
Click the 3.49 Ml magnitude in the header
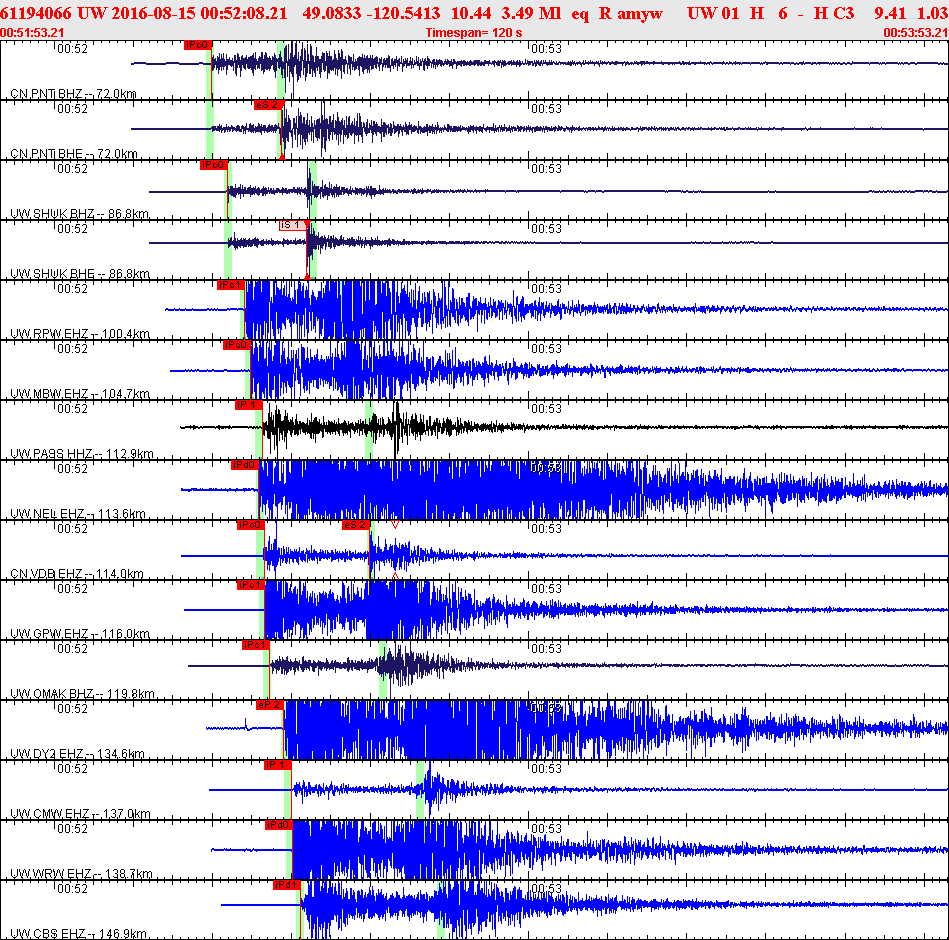coord(531,13)
